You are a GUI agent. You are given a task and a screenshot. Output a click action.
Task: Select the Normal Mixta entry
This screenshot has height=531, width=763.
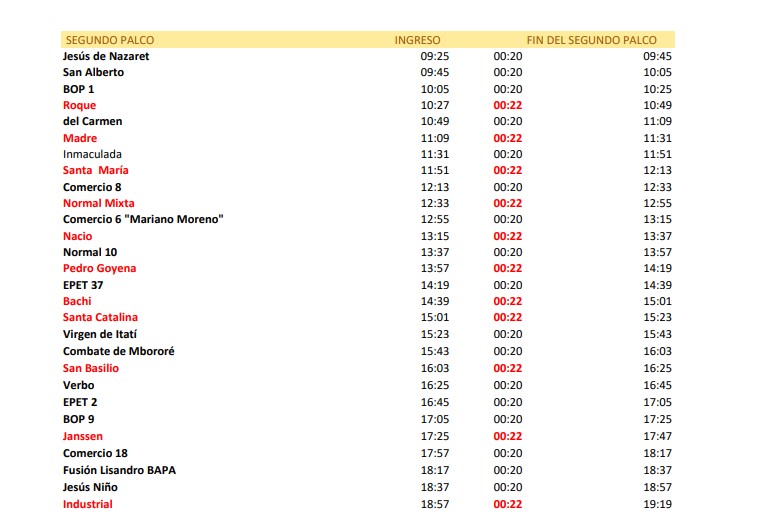98,204
